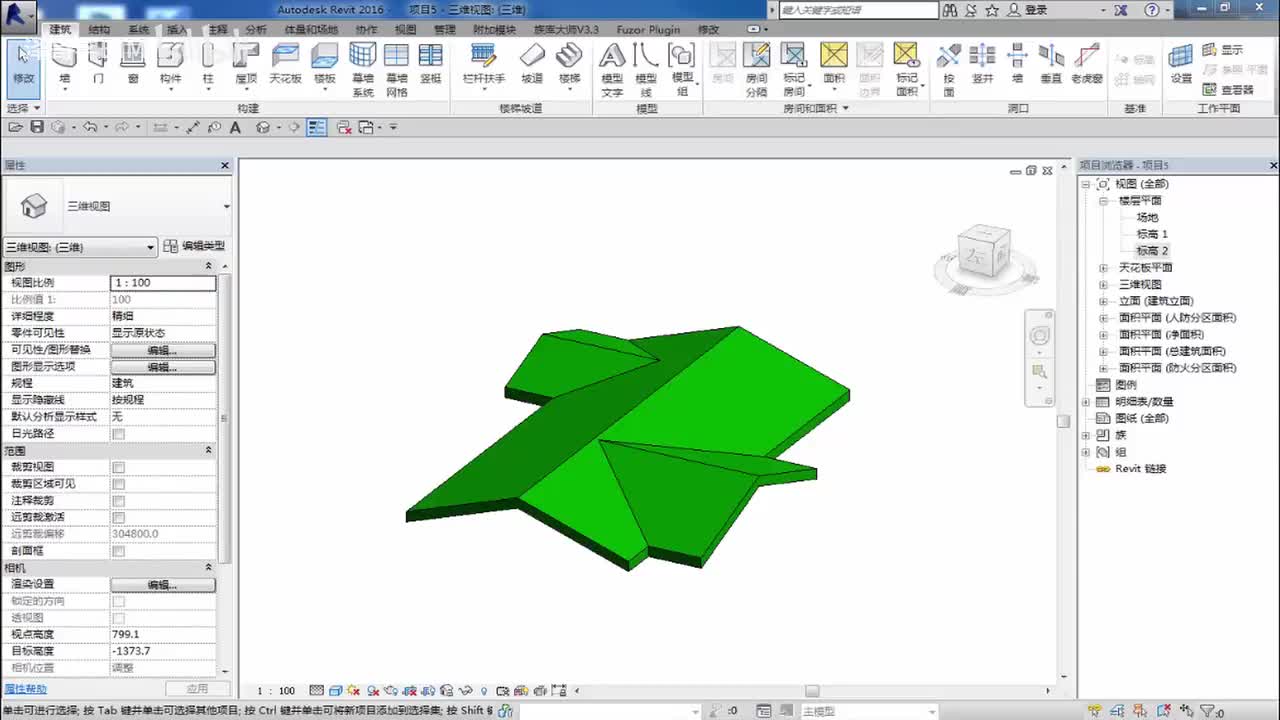Click the text tool 'A' in quick access toolbar
Image resolution: width=1280 pixels, height=720 pixels.
pyautogui.click(x=236, y=127)
